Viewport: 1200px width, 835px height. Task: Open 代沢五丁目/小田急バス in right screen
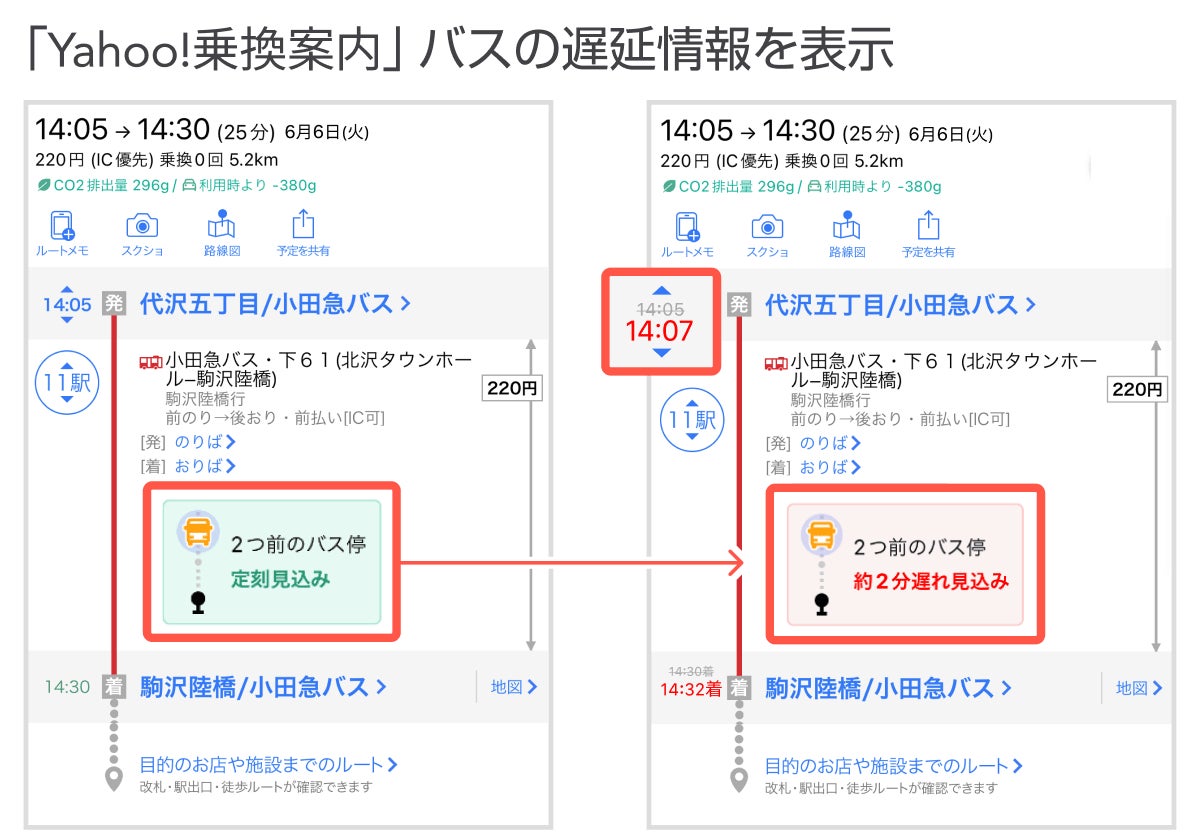tap(900, 305)
